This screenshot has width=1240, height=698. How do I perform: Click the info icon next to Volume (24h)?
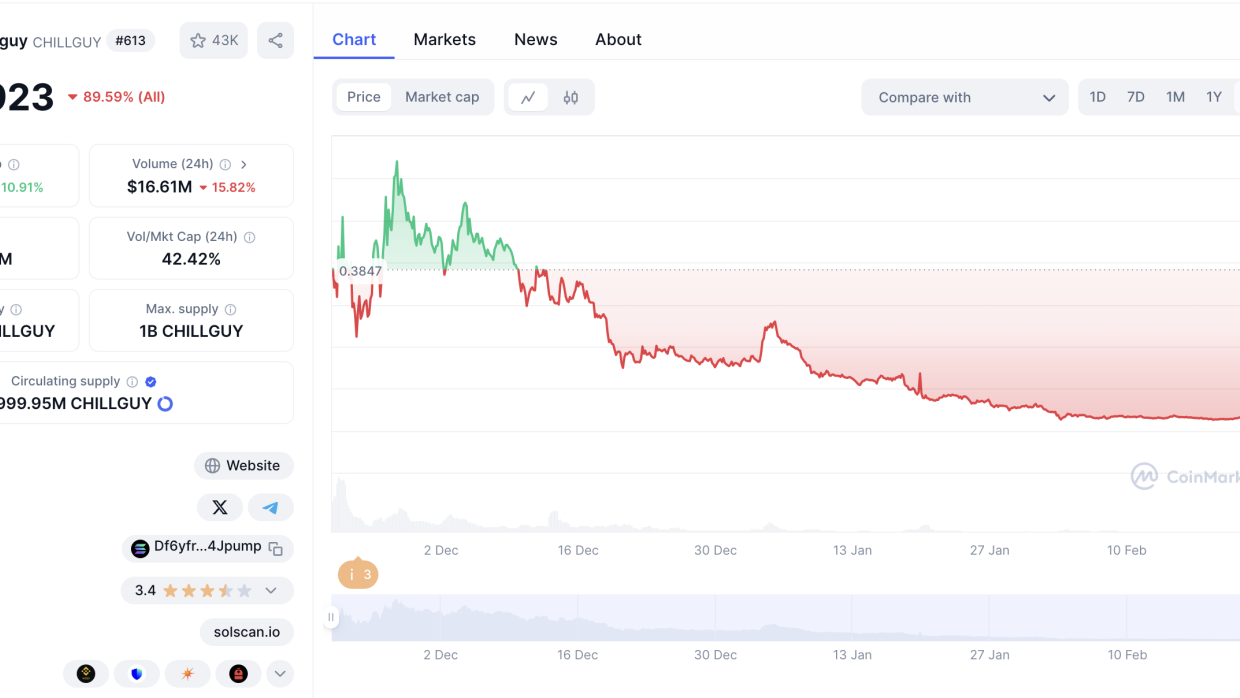point(225,164)
